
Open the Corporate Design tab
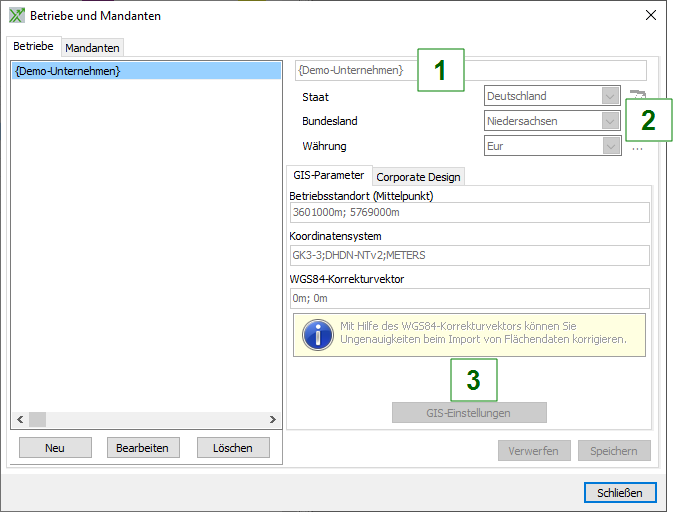pos(418,177)
